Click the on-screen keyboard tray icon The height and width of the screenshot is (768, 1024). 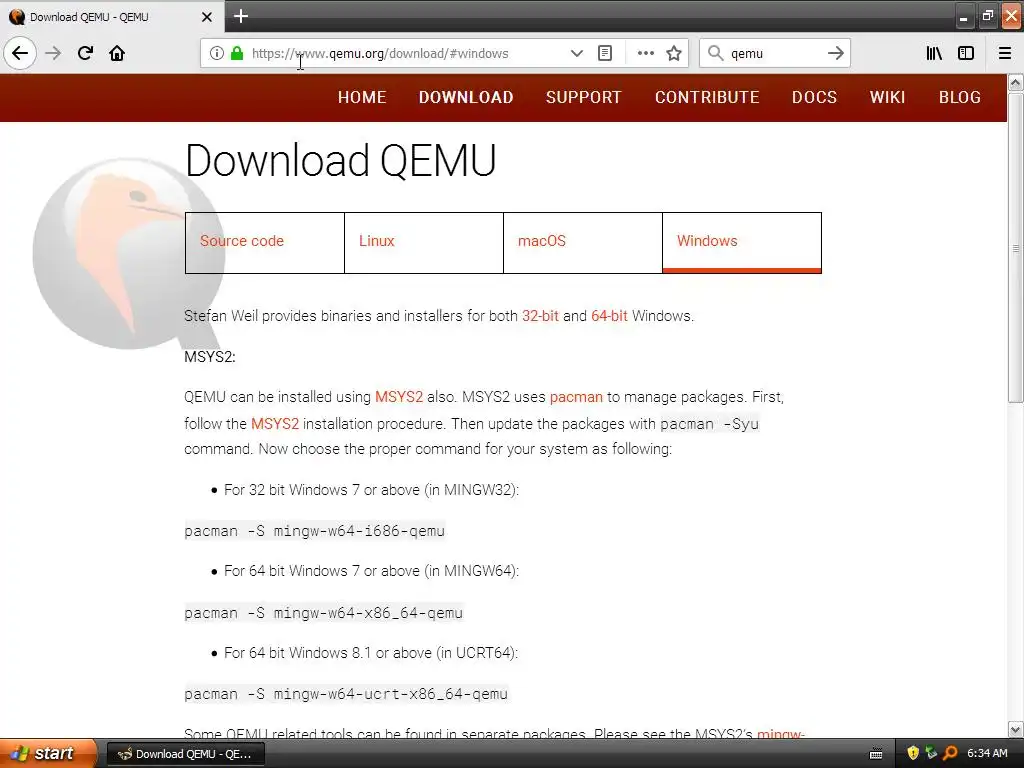(x=876, y=754)
